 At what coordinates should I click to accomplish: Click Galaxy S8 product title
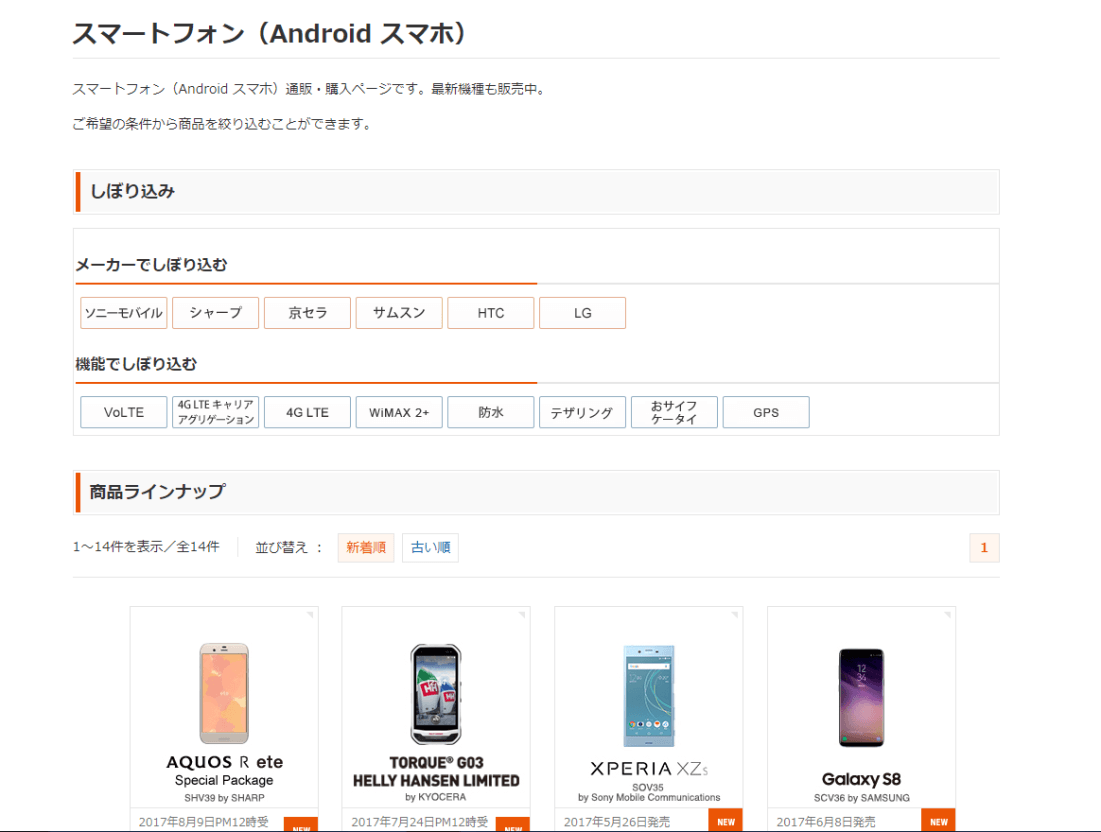click(862, 779)
